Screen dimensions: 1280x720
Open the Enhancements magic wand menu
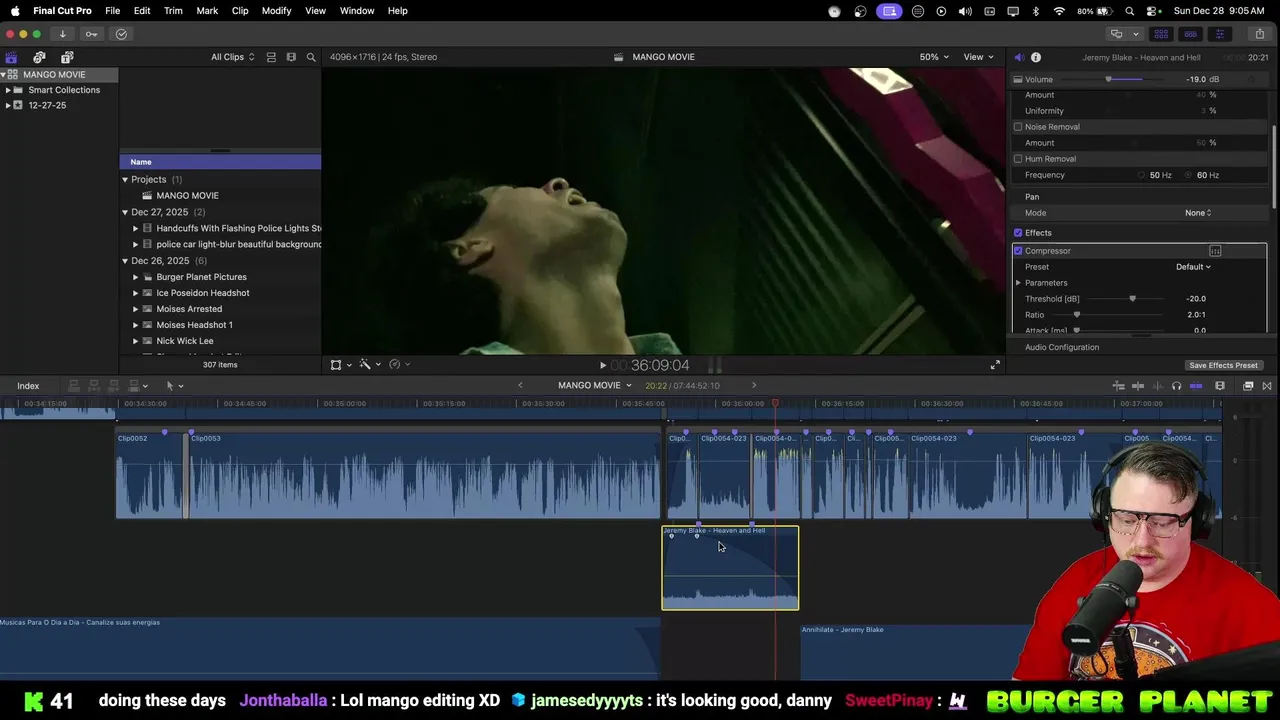369,365
